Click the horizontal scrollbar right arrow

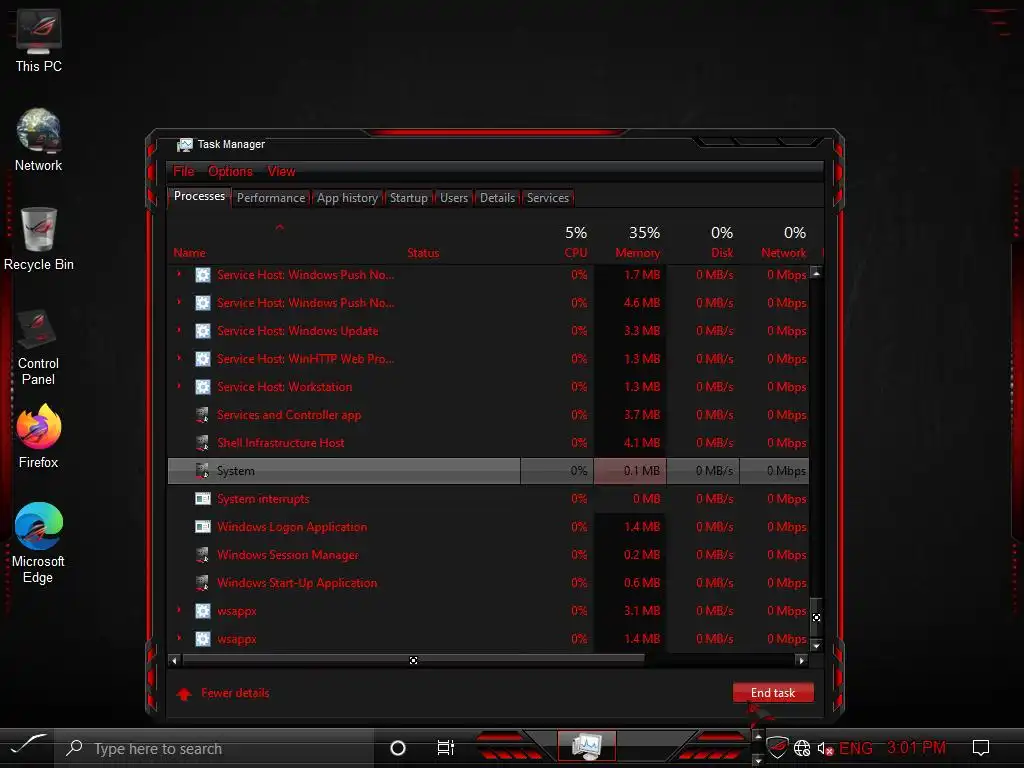tap(802, 661)
